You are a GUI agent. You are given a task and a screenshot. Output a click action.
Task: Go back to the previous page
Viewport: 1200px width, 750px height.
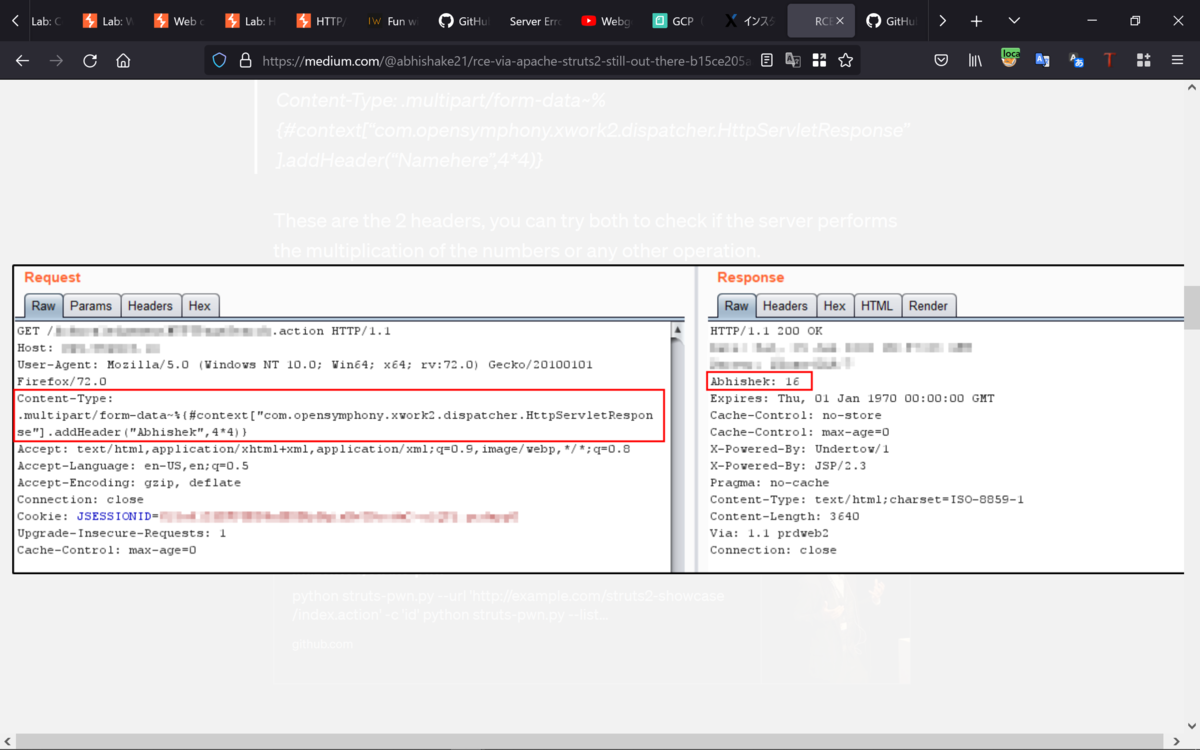22,61
